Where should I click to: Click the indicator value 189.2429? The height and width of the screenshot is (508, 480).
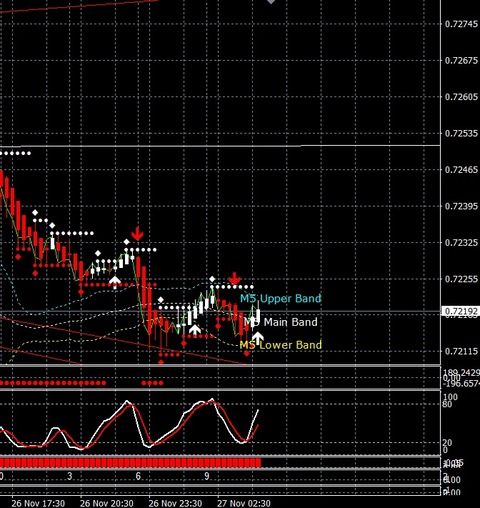click(x=461, y=372)
